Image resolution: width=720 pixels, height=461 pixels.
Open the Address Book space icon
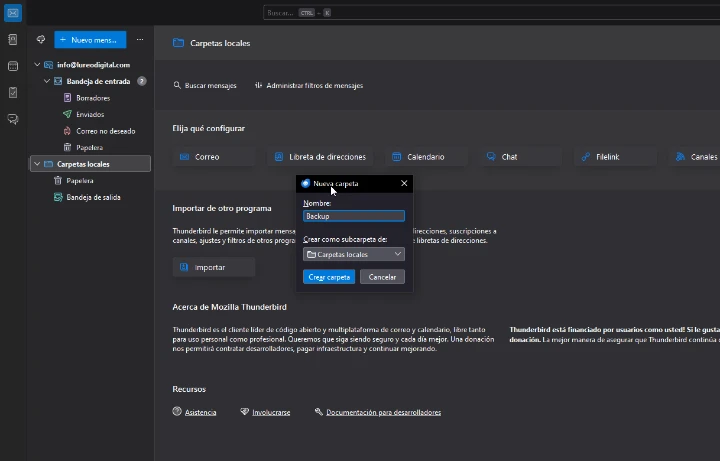(13, 39)
